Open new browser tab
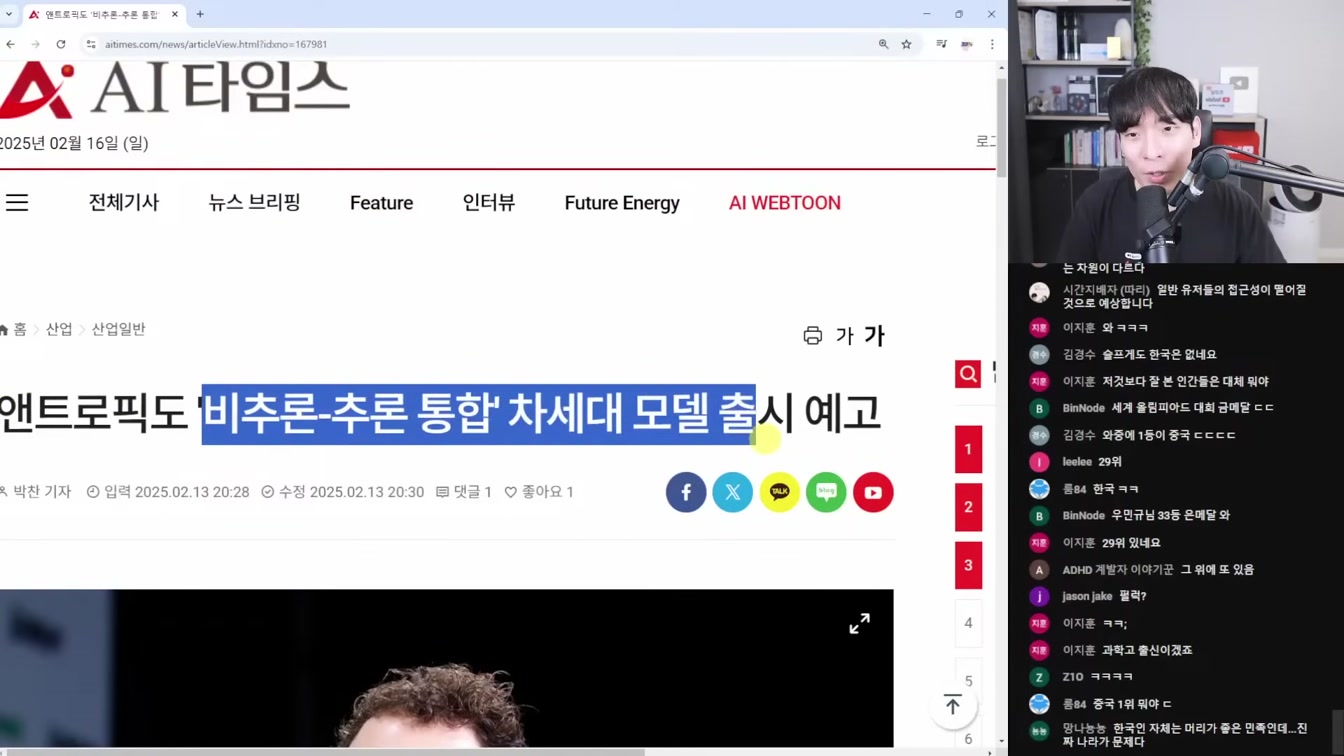Image resolution: width=1344 pixels, height=756 pixels. (x=200, y=14)
